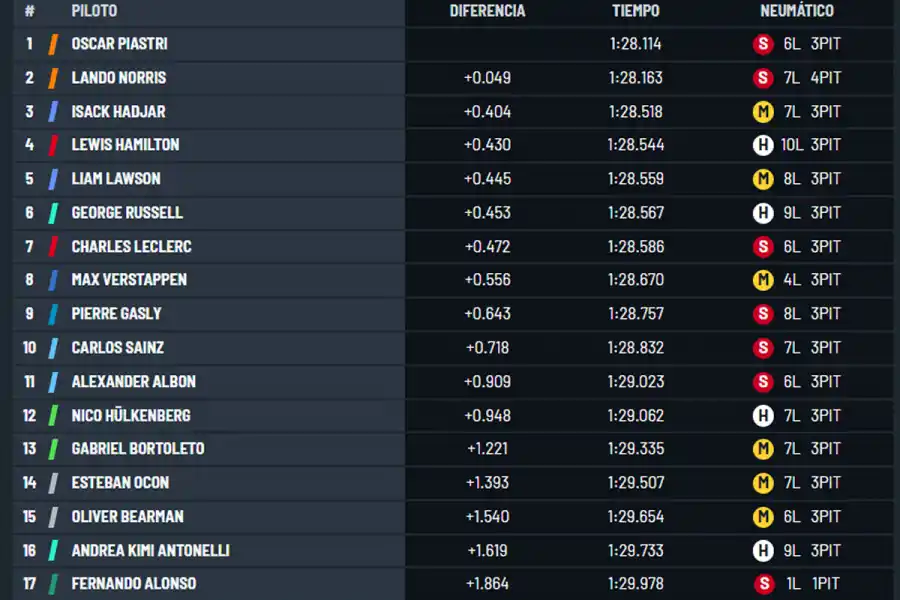Click Isack Hadjar's medium tyre icon

[763, 111]
